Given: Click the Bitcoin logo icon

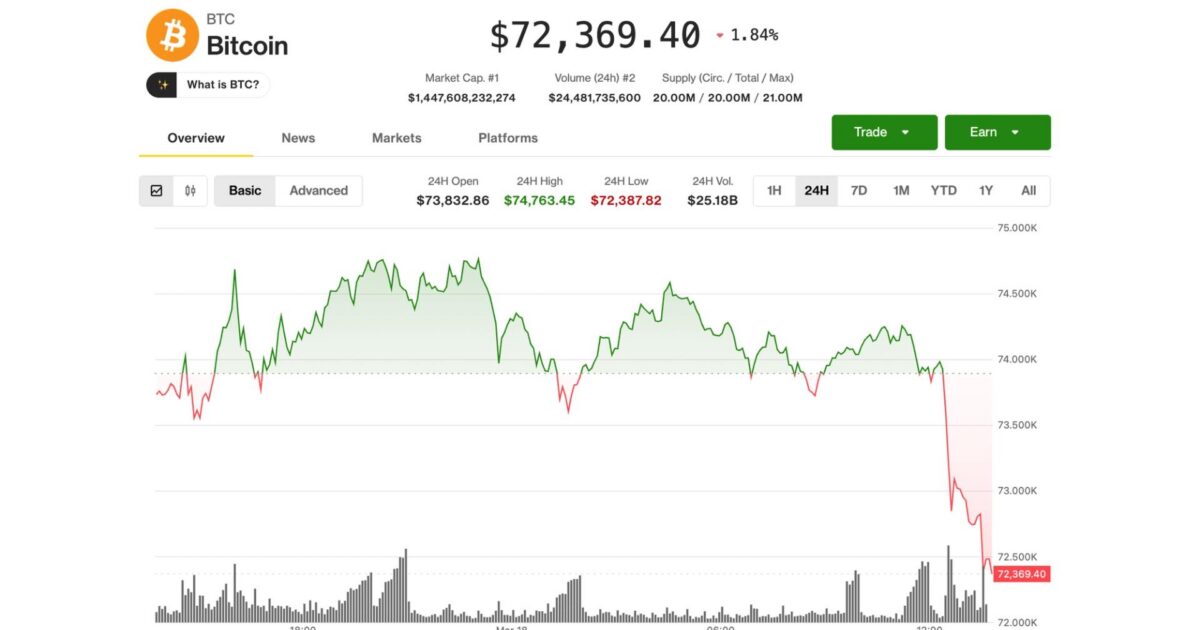Looking at the screenshot, I should pyautogui.click(x=174, y=35).
